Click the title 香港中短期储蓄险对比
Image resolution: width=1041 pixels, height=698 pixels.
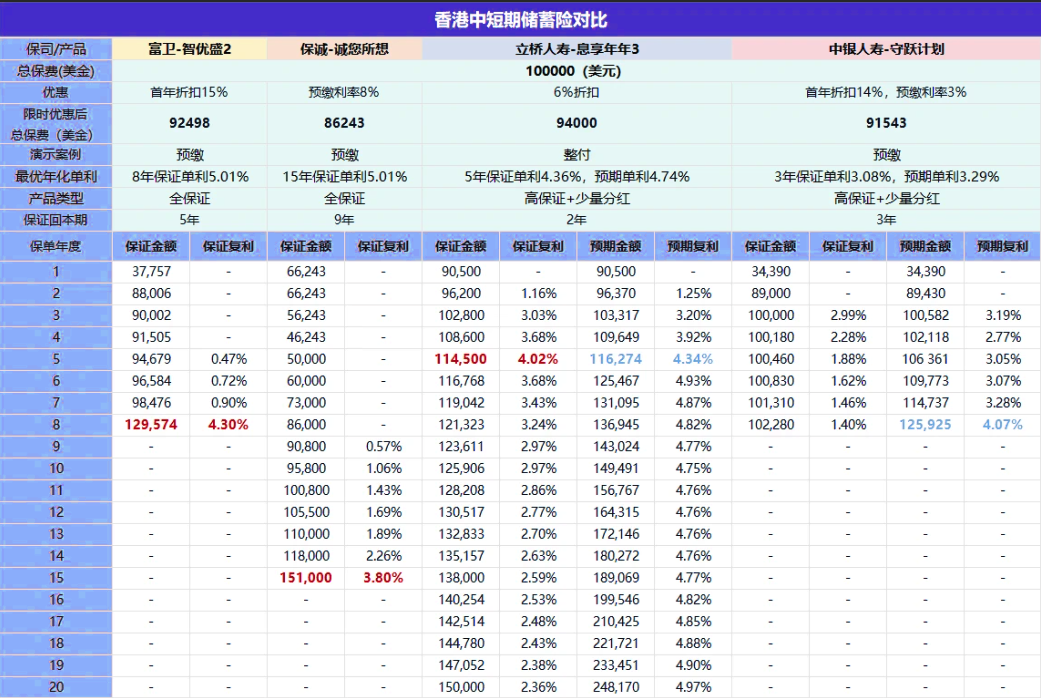(520, 20)
